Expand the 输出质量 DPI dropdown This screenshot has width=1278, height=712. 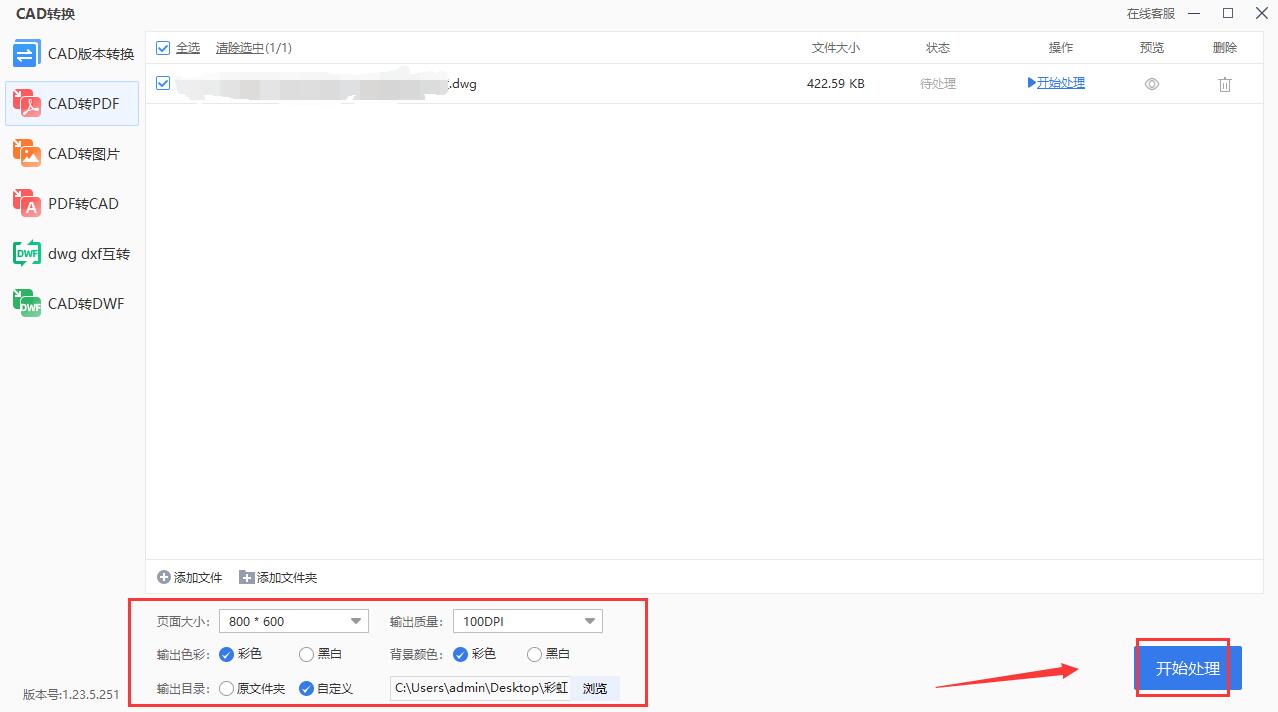[x=527, y=620]
